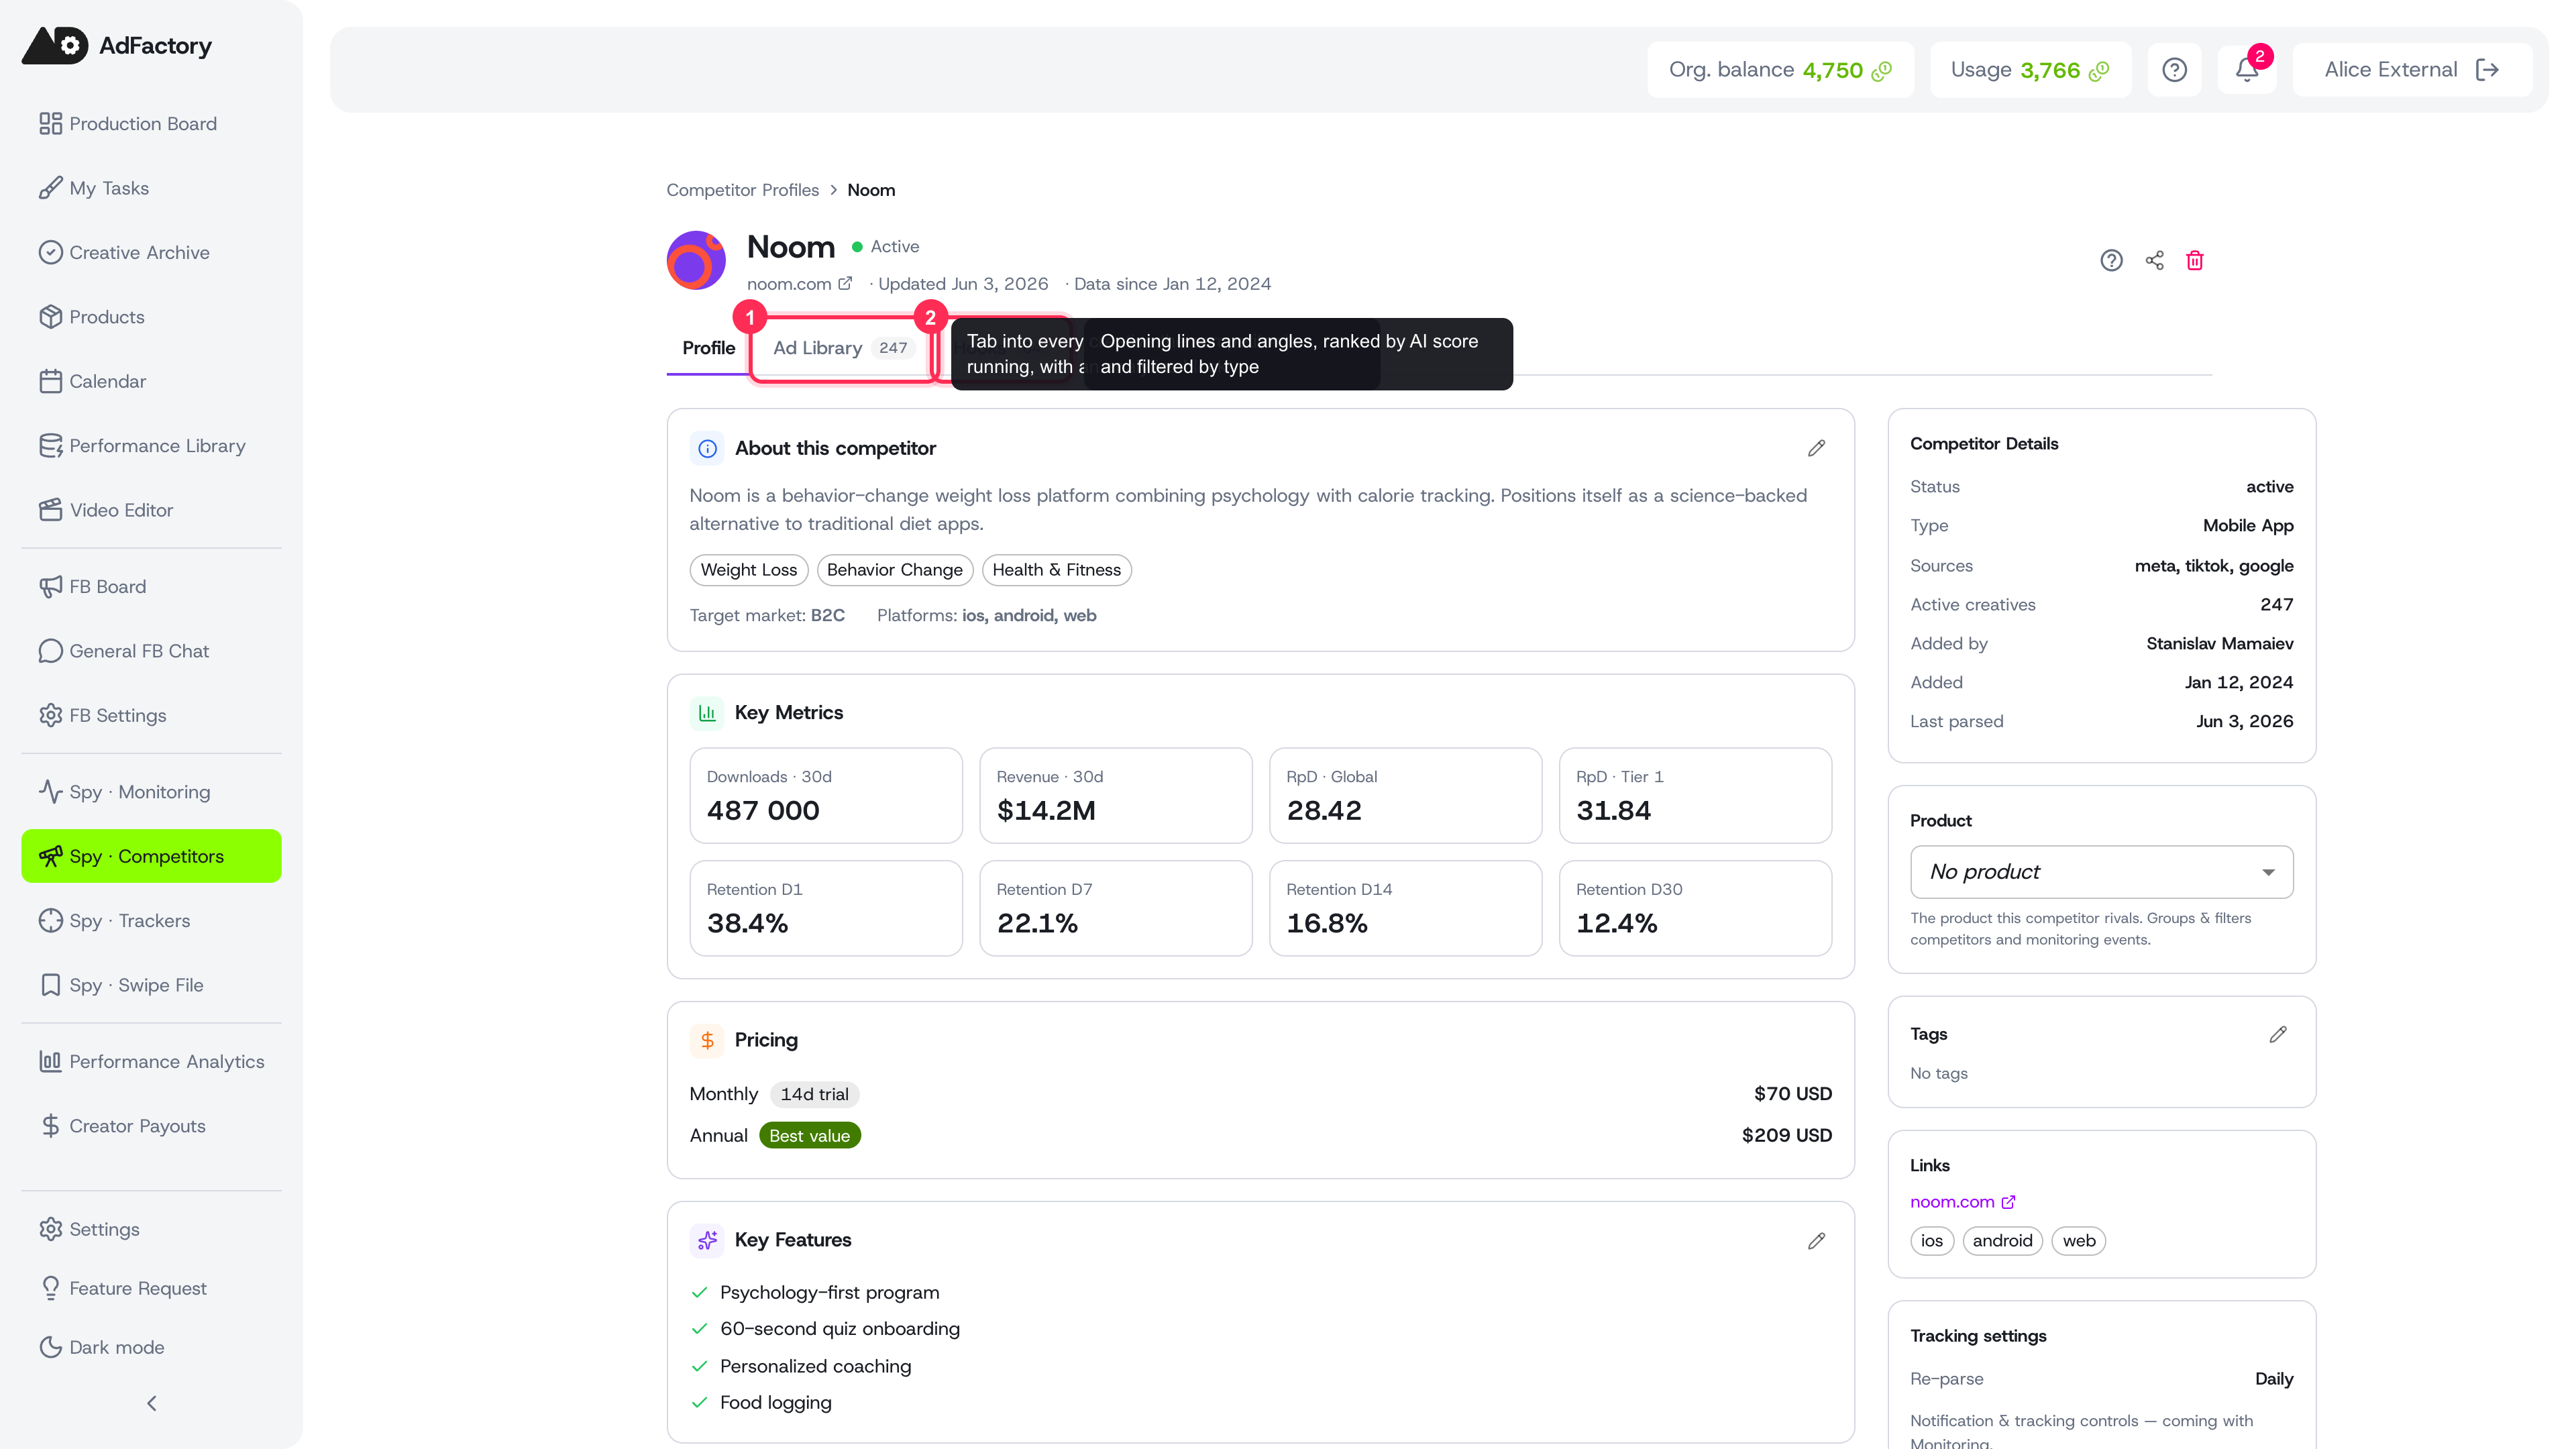Image resolution: width=2576 pixels, height=1449 pixels.
Task: Open FB Settings
Action: (x=151, y=715)
